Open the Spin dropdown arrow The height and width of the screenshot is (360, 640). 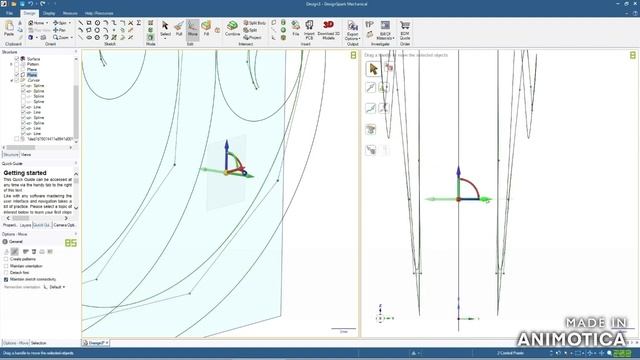click(x=69, y=23)
